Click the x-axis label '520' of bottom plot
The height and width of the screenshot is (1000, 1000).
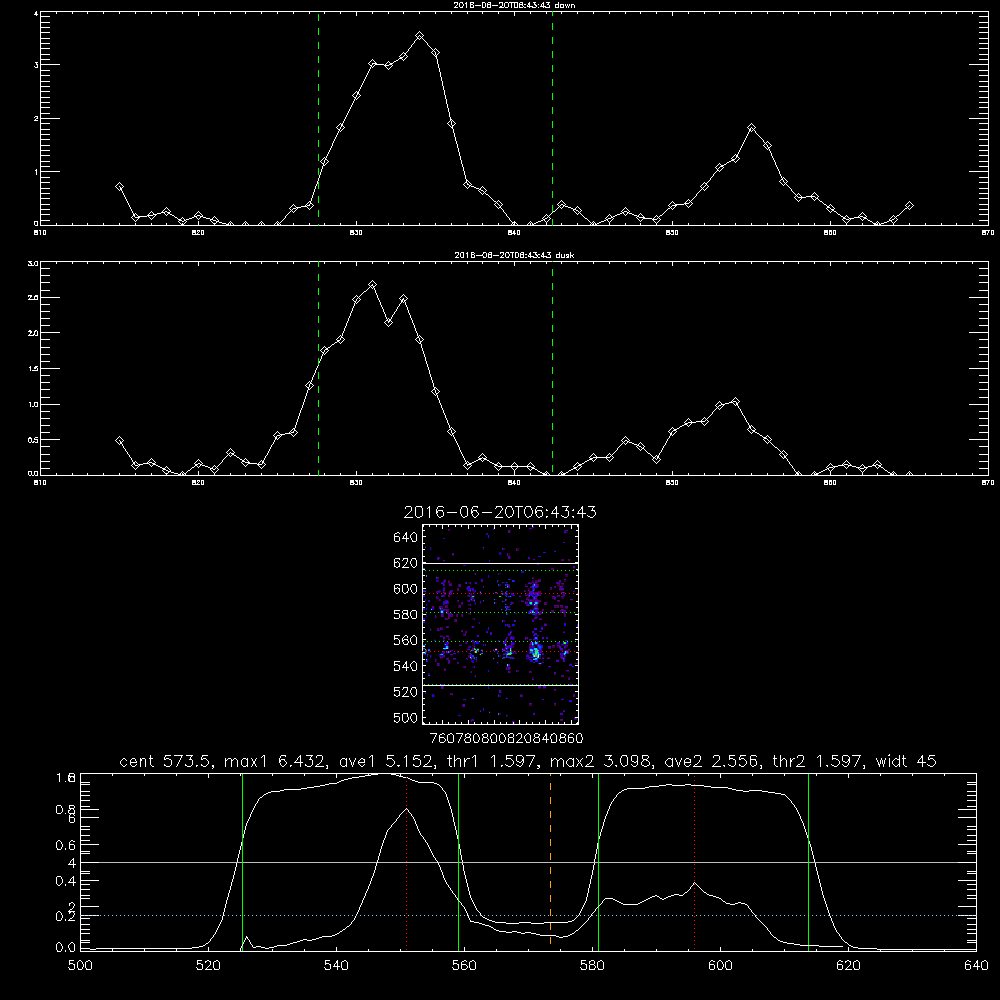pos(208,966)
